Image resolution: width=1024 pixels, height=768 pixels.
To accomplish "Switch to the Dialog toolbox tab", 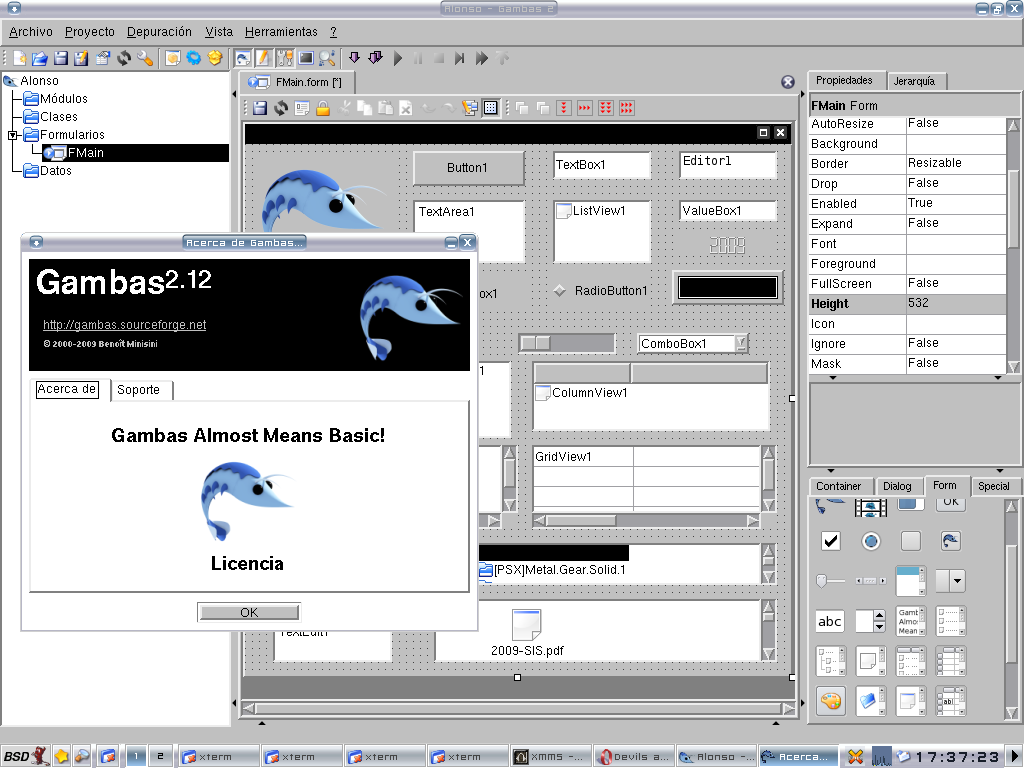I will (x=897, y=486).
